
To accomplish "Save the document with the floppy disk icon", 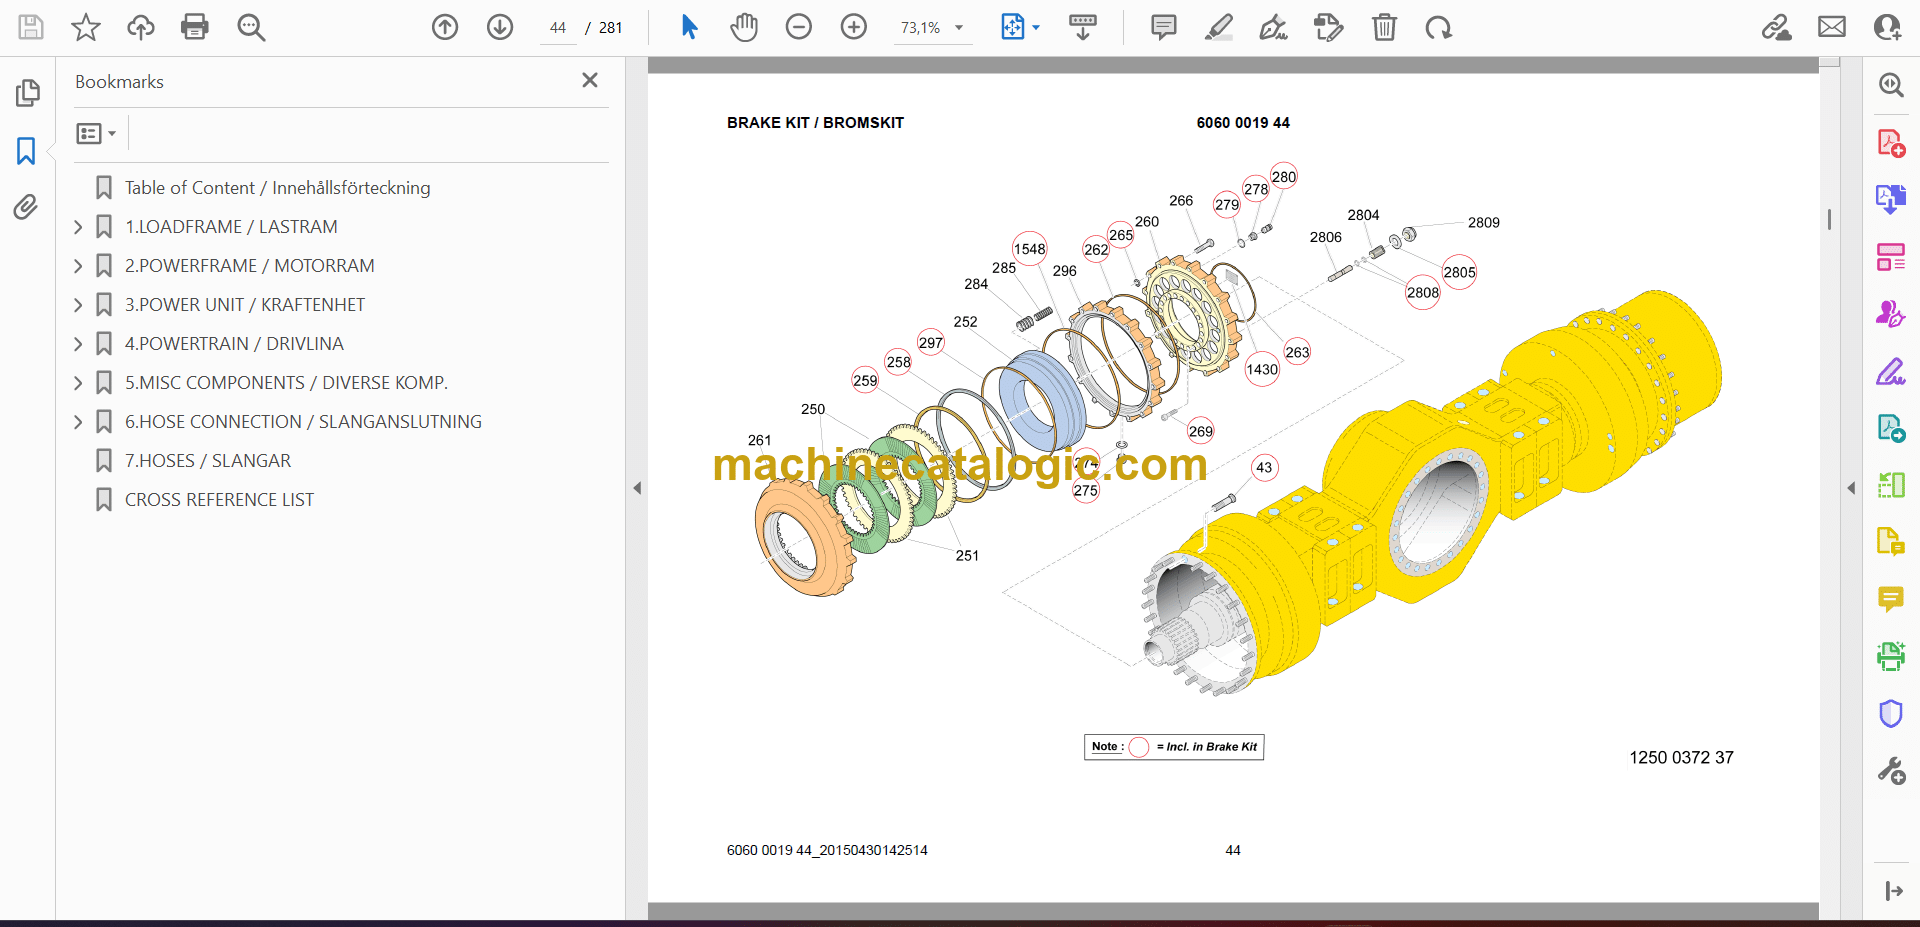I will click(31, 27).
